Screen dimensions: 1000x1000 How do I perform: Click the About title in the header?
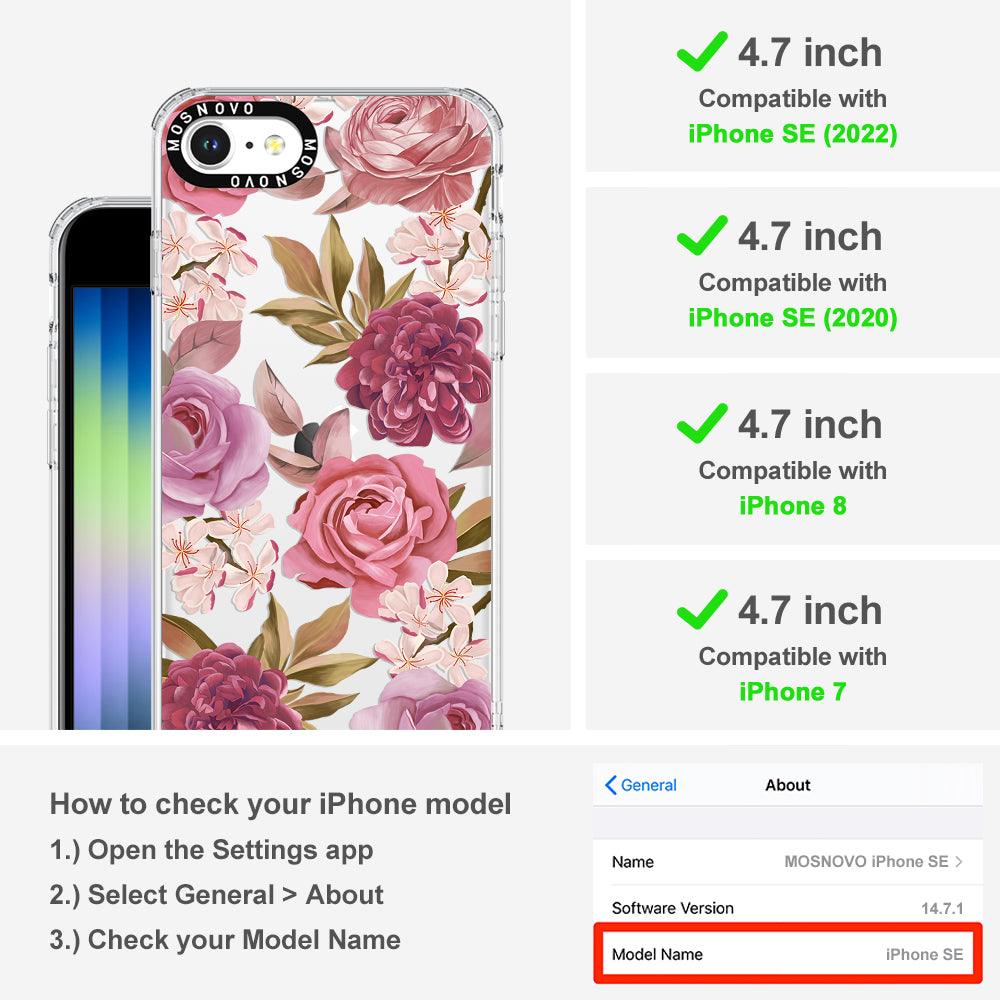point(788,785)
